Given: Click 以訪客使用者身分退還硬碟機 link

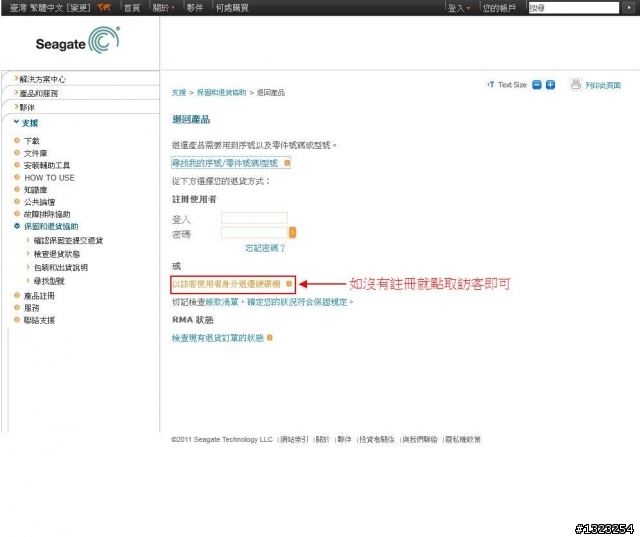Looking at the screenshot, I should 226,284.
